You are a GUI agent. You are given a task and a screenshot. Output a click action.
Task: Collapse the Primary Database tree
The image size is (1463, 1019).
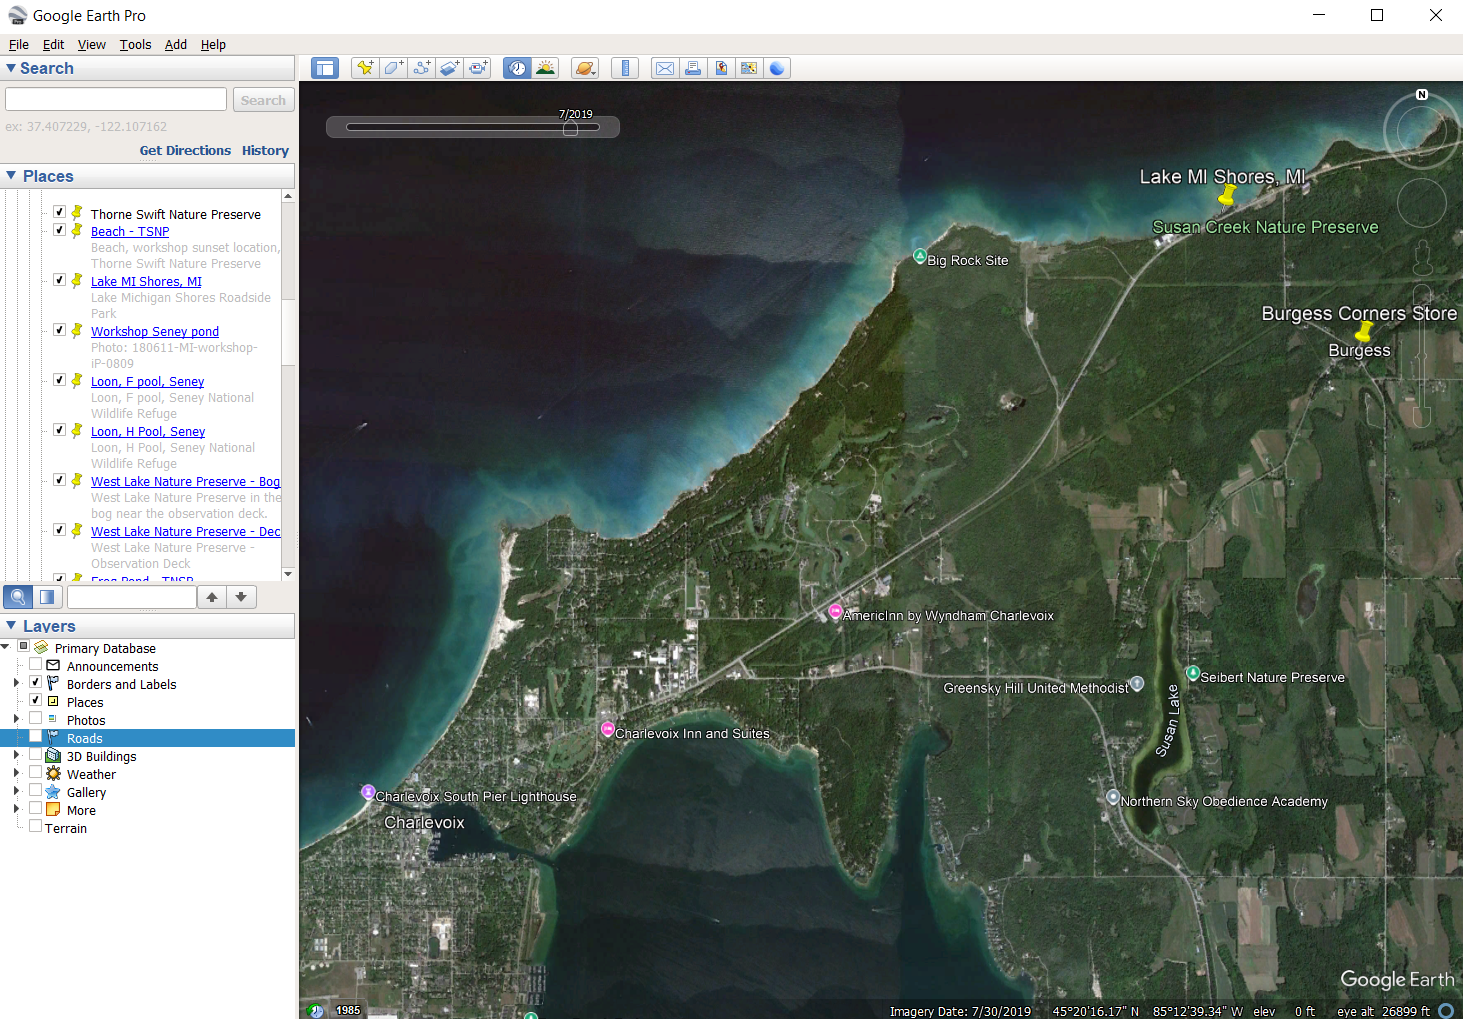[x=6, y=647]
